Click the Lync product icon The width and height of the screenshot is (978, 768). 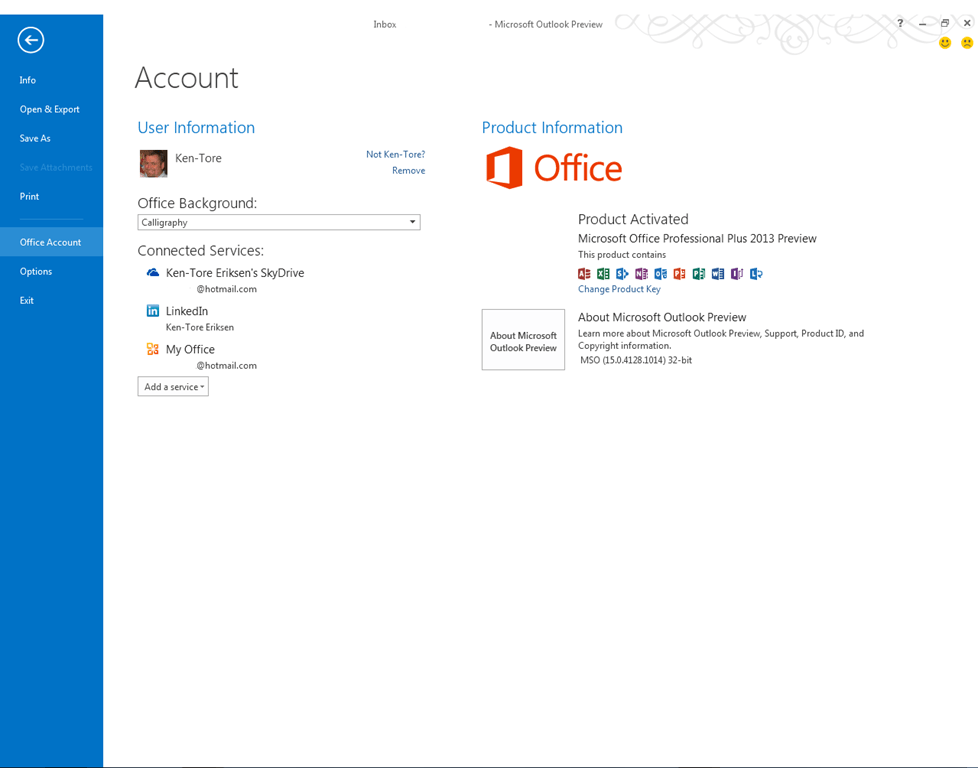[756, 273]
